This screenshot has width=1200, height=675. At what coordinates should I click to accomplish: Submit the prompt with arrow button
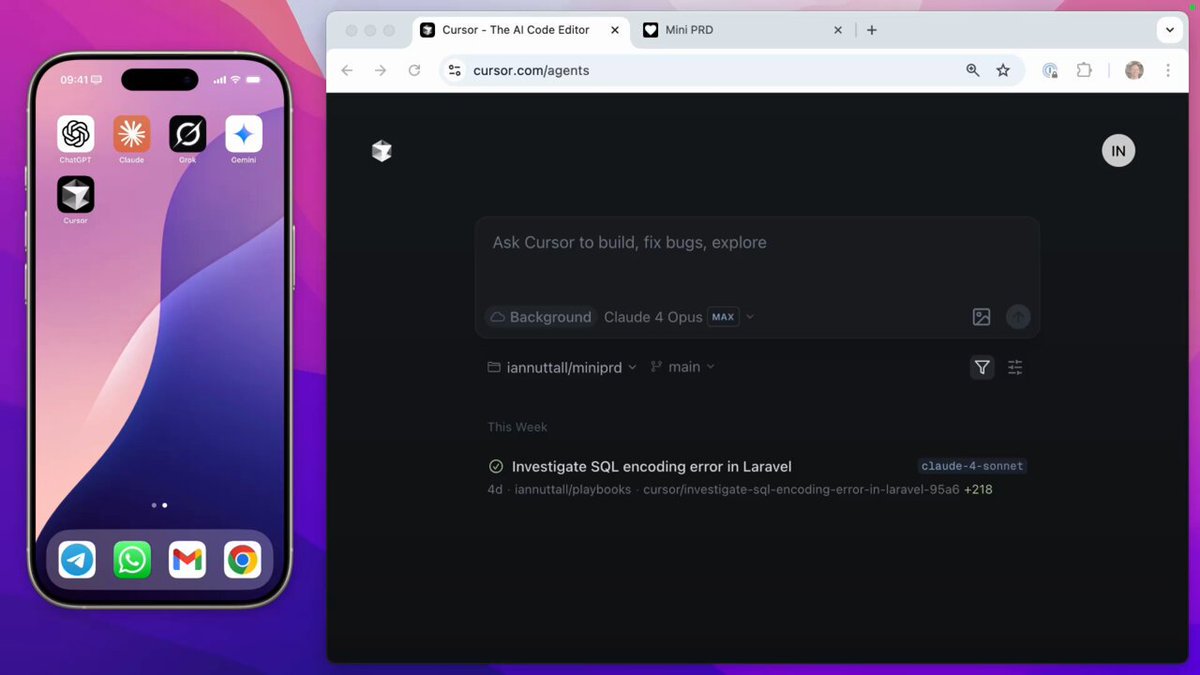pyautogui.click(x=1018, y=317)
